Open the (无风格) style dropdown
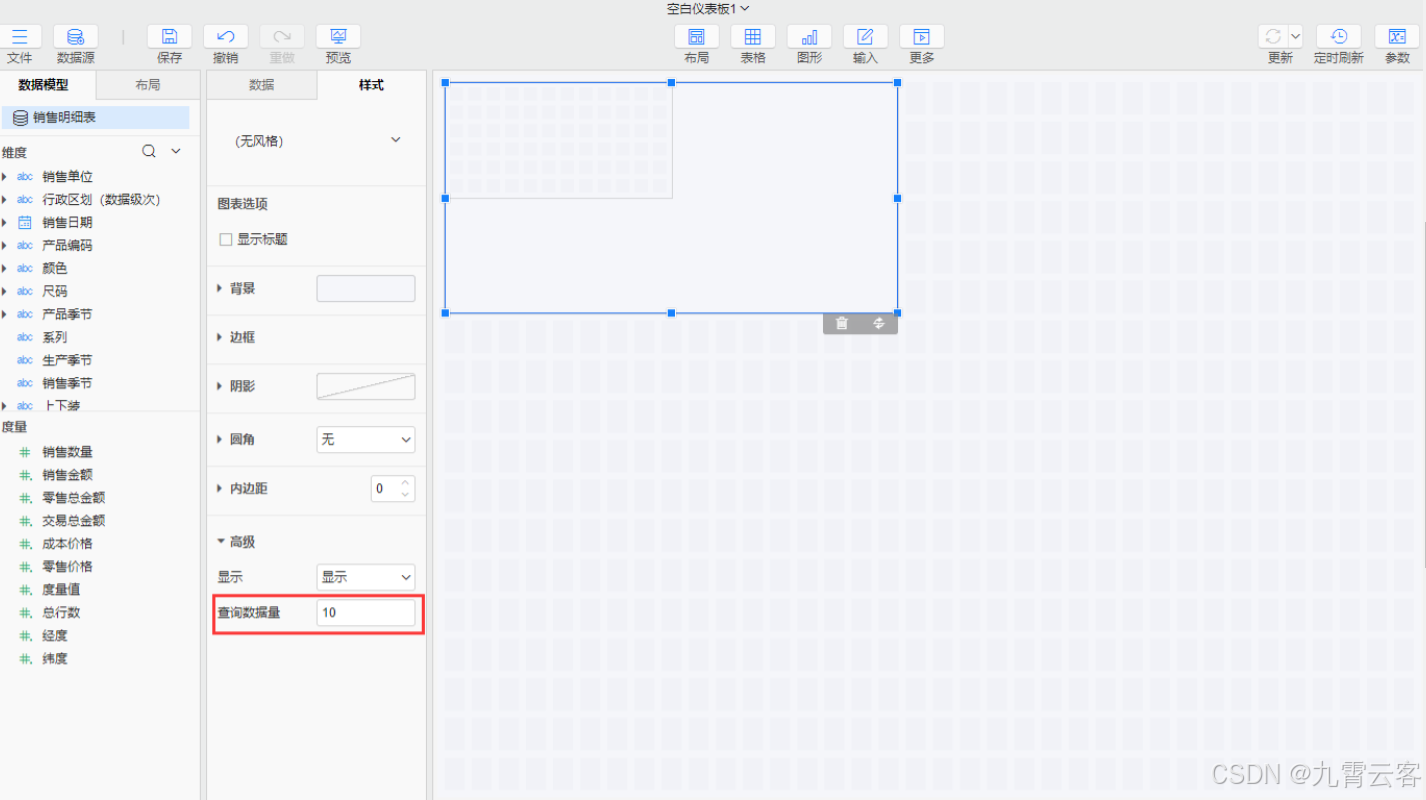Viewport: 1426px width, 800px height. point(317,141)
